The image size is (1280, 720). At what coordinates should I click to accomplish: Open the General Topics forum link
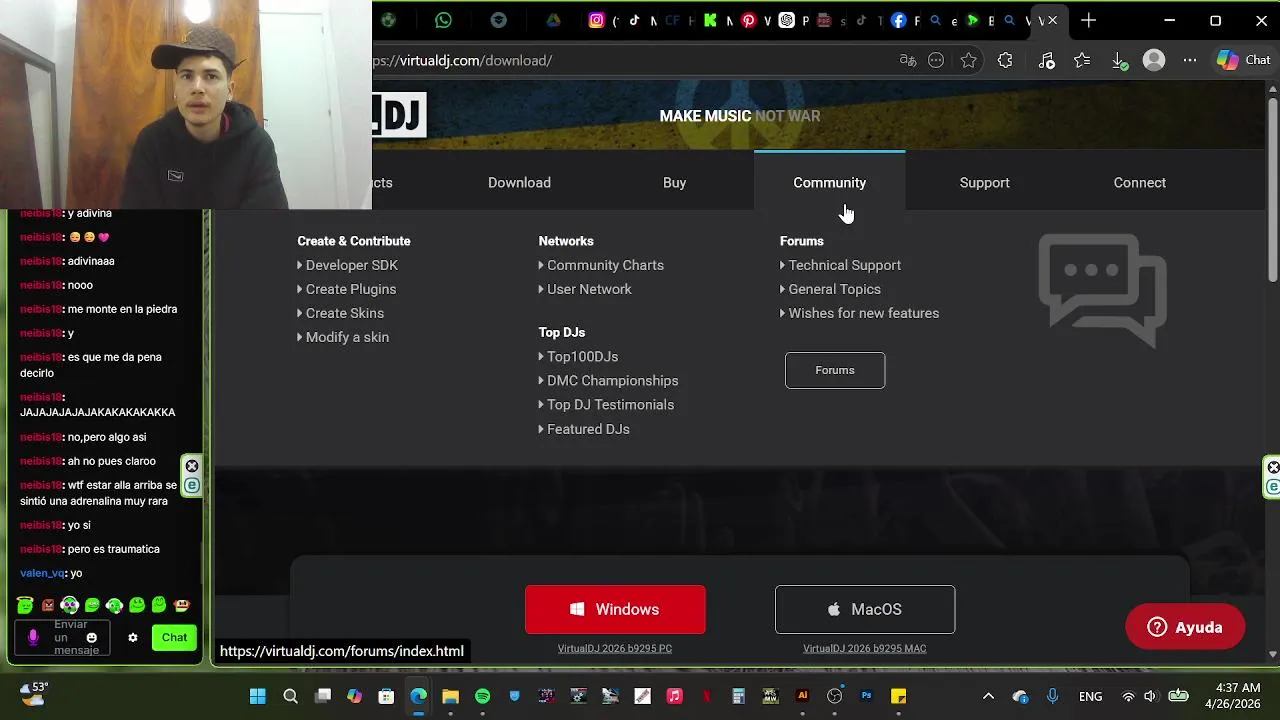[x=833, y=289]
